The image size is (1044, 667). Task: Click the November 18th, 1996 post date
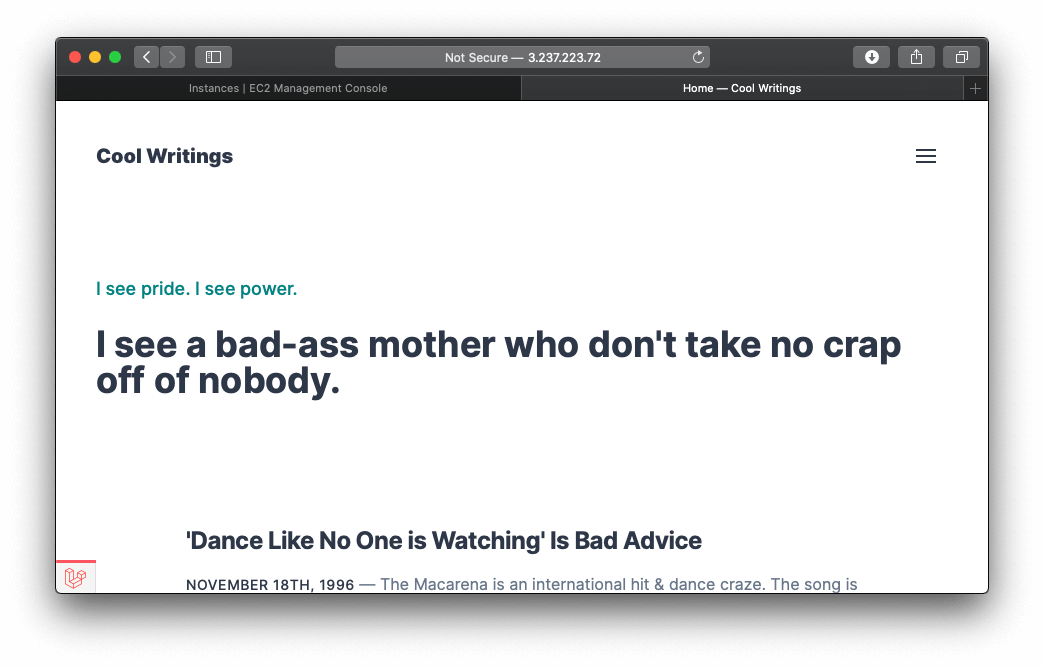coord(269,584)
